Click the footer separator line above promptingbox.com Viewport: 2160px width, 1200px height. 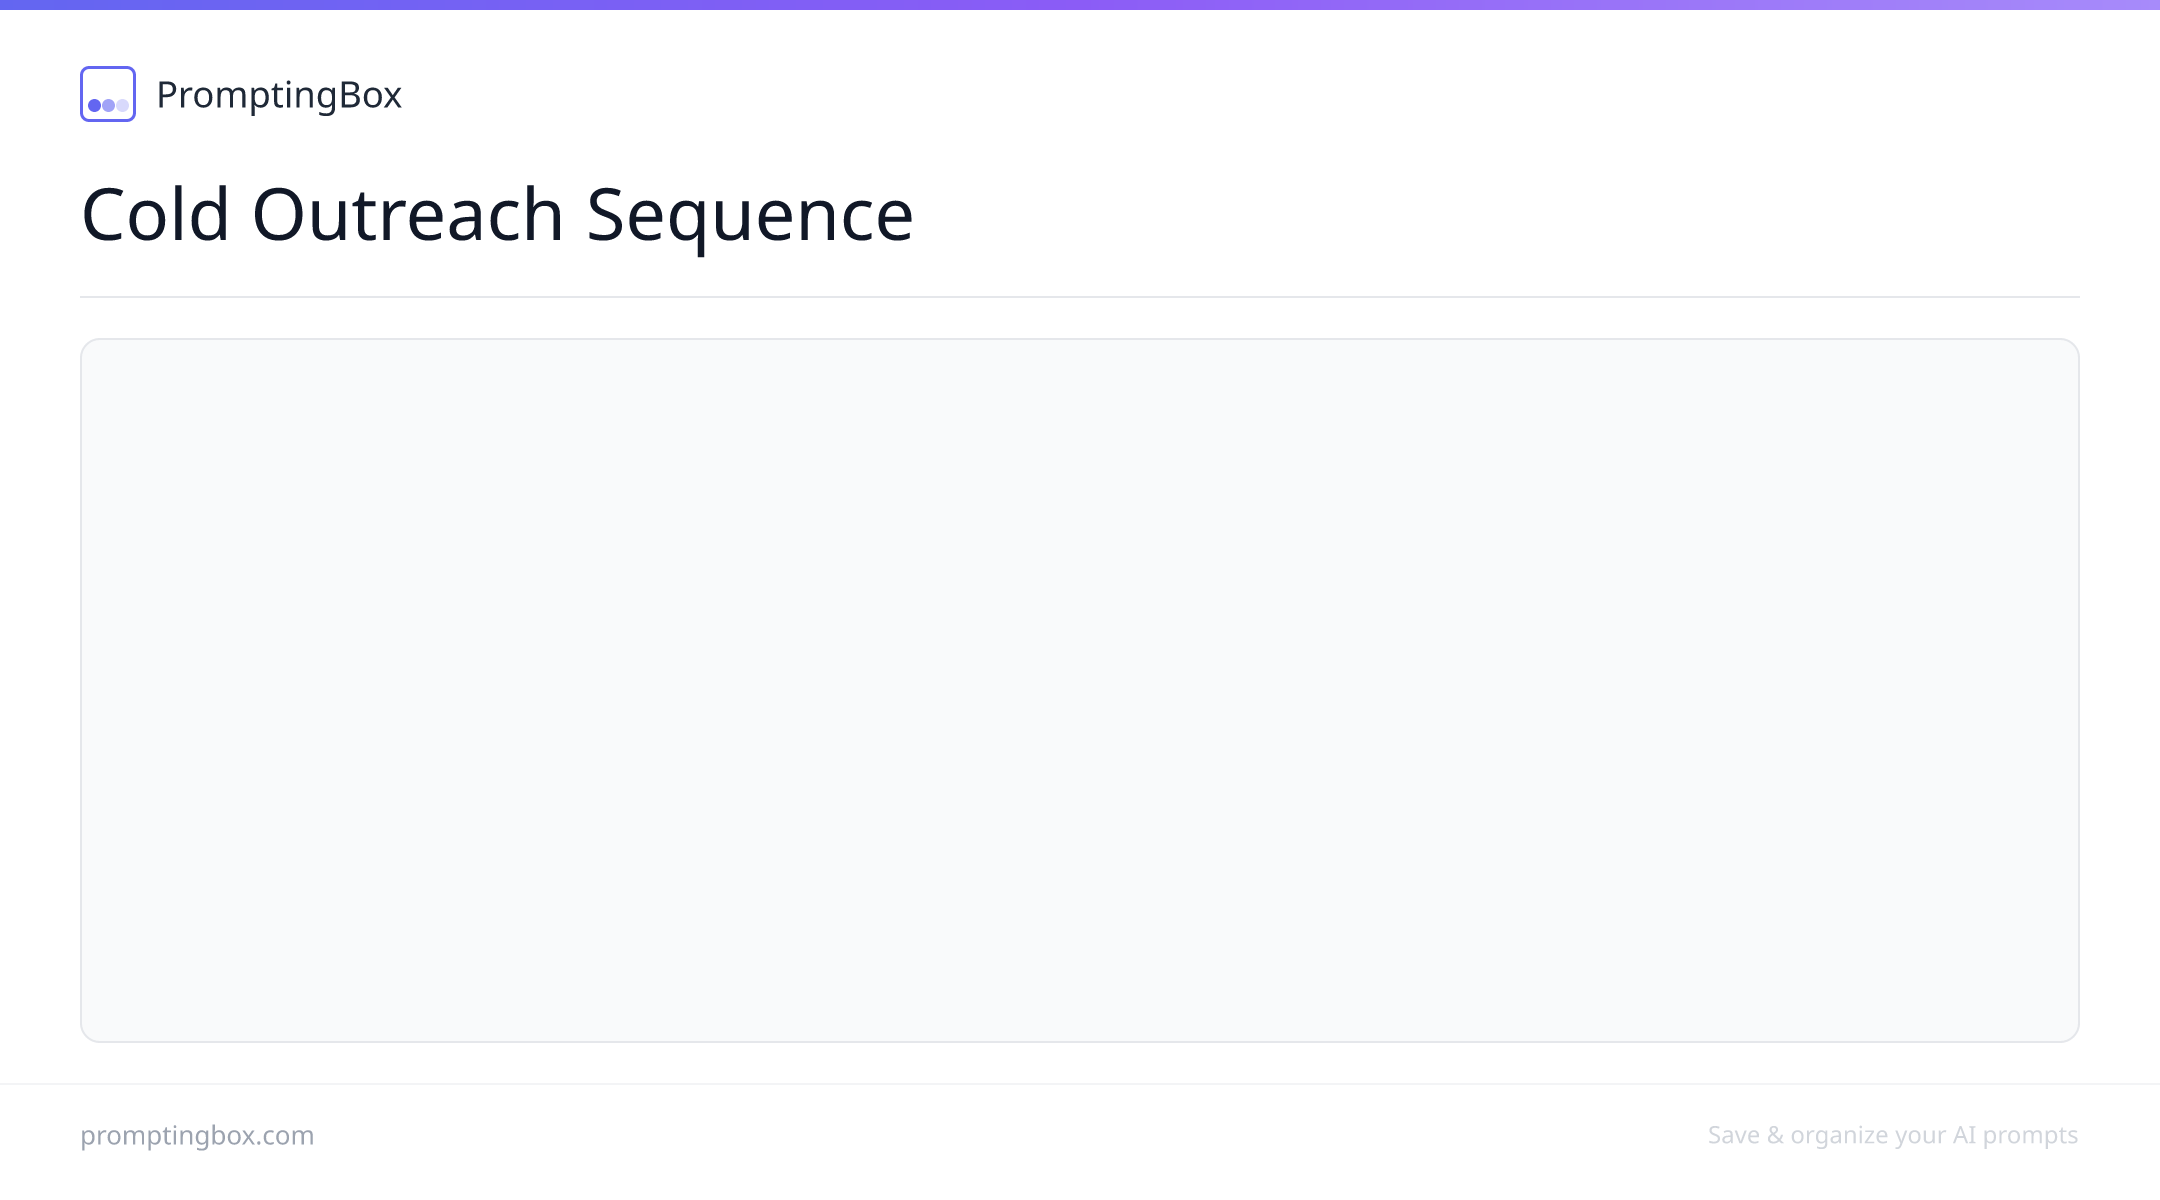click(1080, 1084)
